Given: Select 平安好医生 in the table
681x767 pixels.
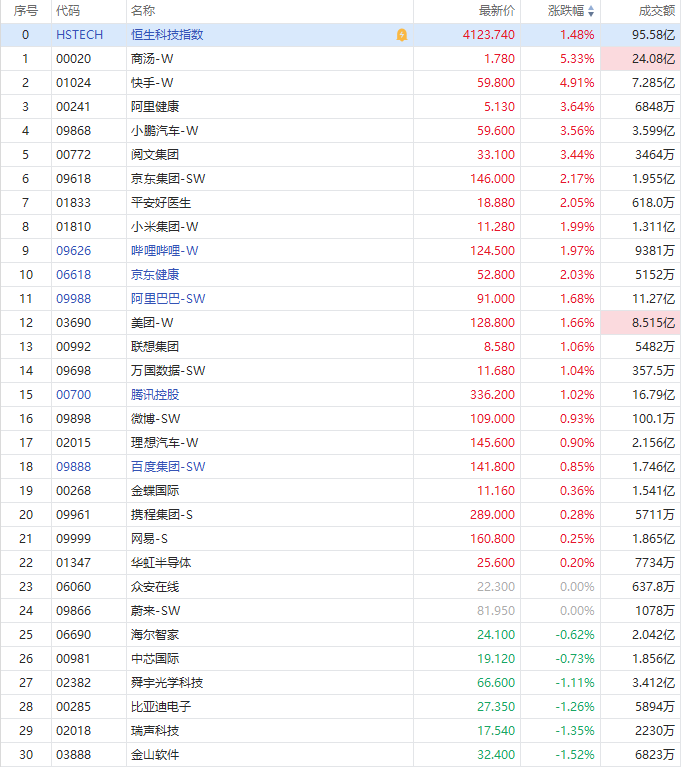Looking at the screenshot, I should pos(161,203).
